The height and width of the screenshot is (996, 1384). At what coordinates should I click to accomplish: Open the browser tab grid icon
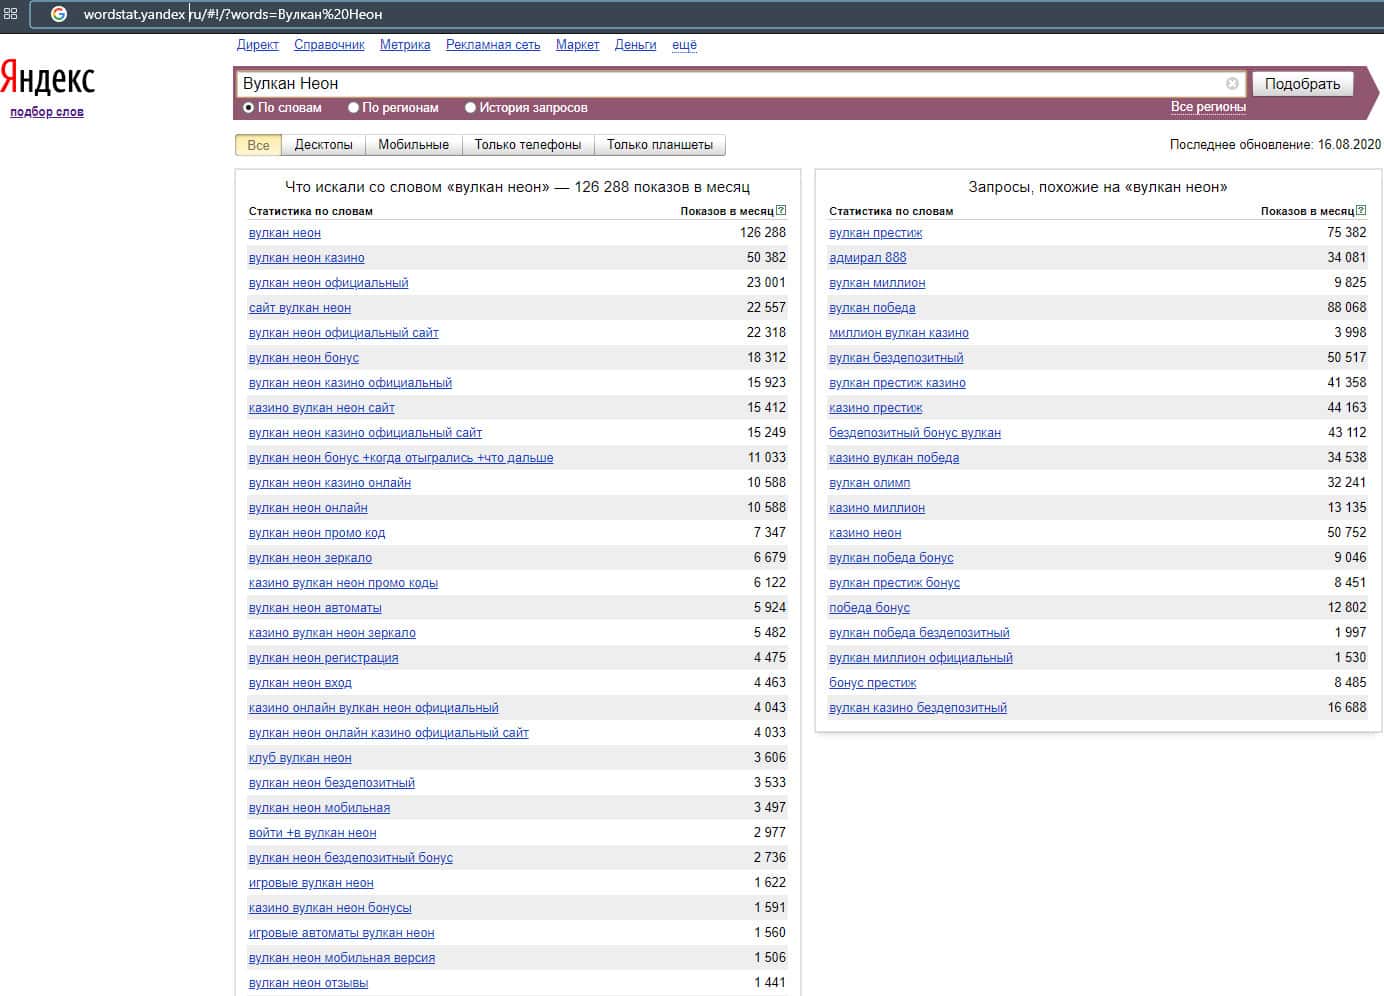coord(11,14)
